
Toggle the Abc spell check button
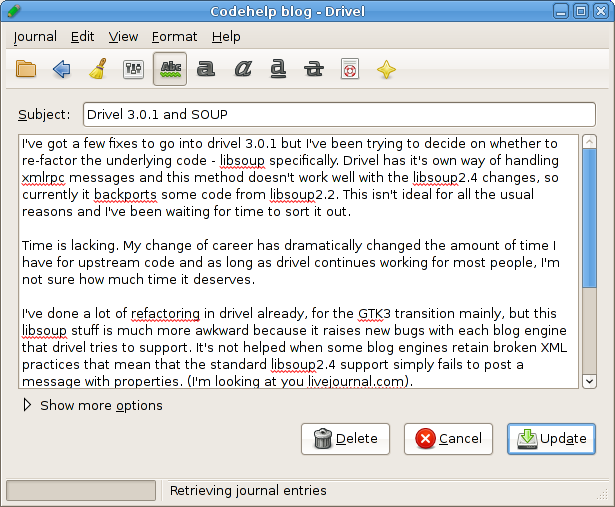pos(170,69)
